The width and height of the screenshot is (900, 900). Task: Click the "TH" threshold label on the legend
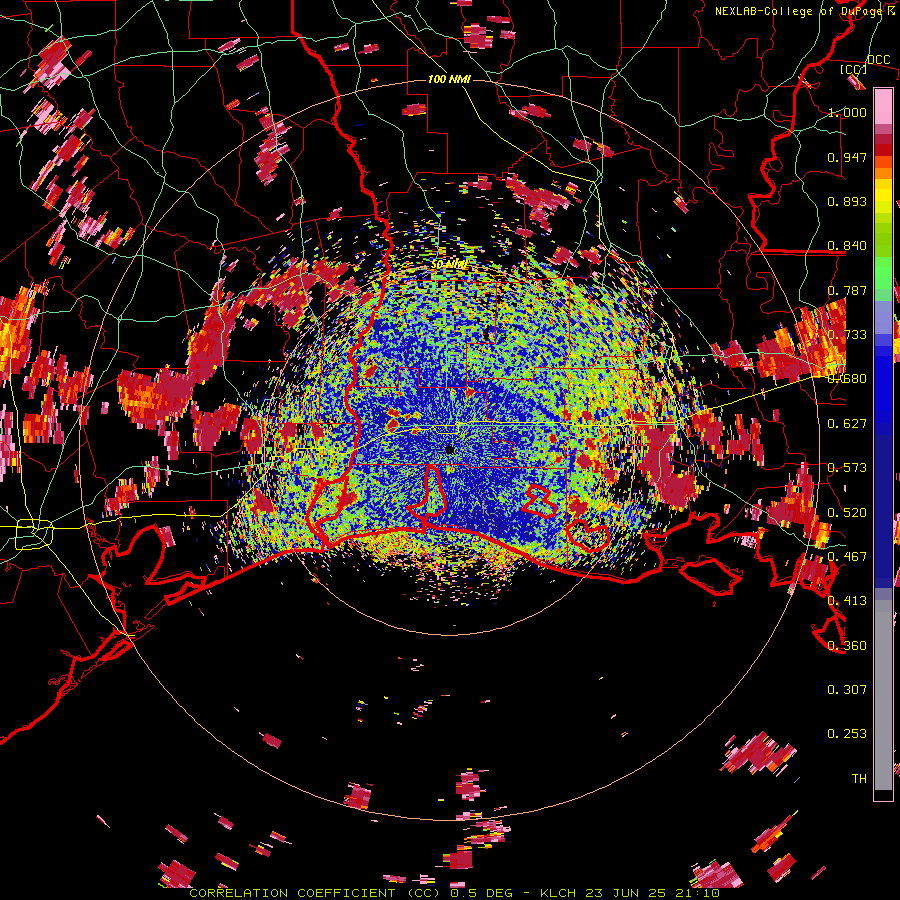pos(859,778)
